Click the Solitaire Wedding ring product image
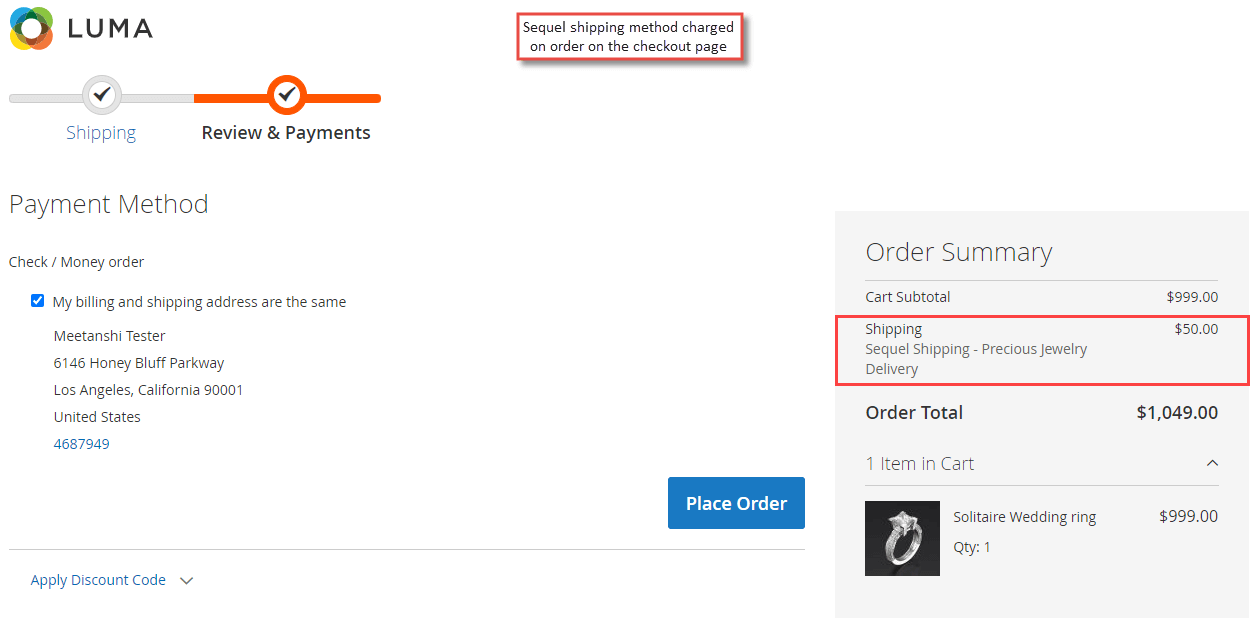Screen dimensions: 1260x628 (901, 538)
